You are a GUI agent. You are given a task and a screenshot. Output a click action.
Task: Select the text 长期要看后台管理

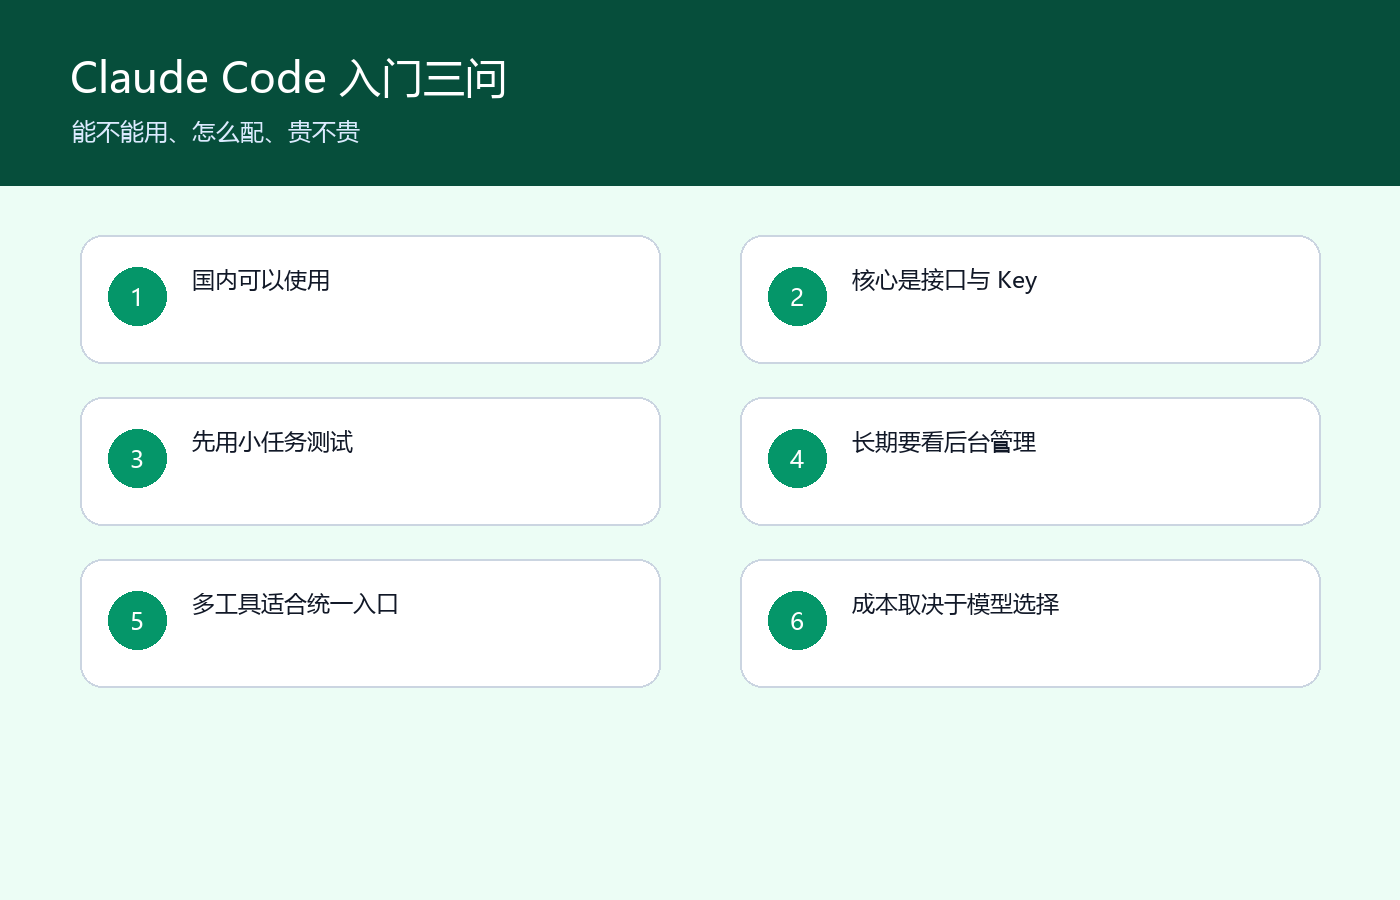944,443
